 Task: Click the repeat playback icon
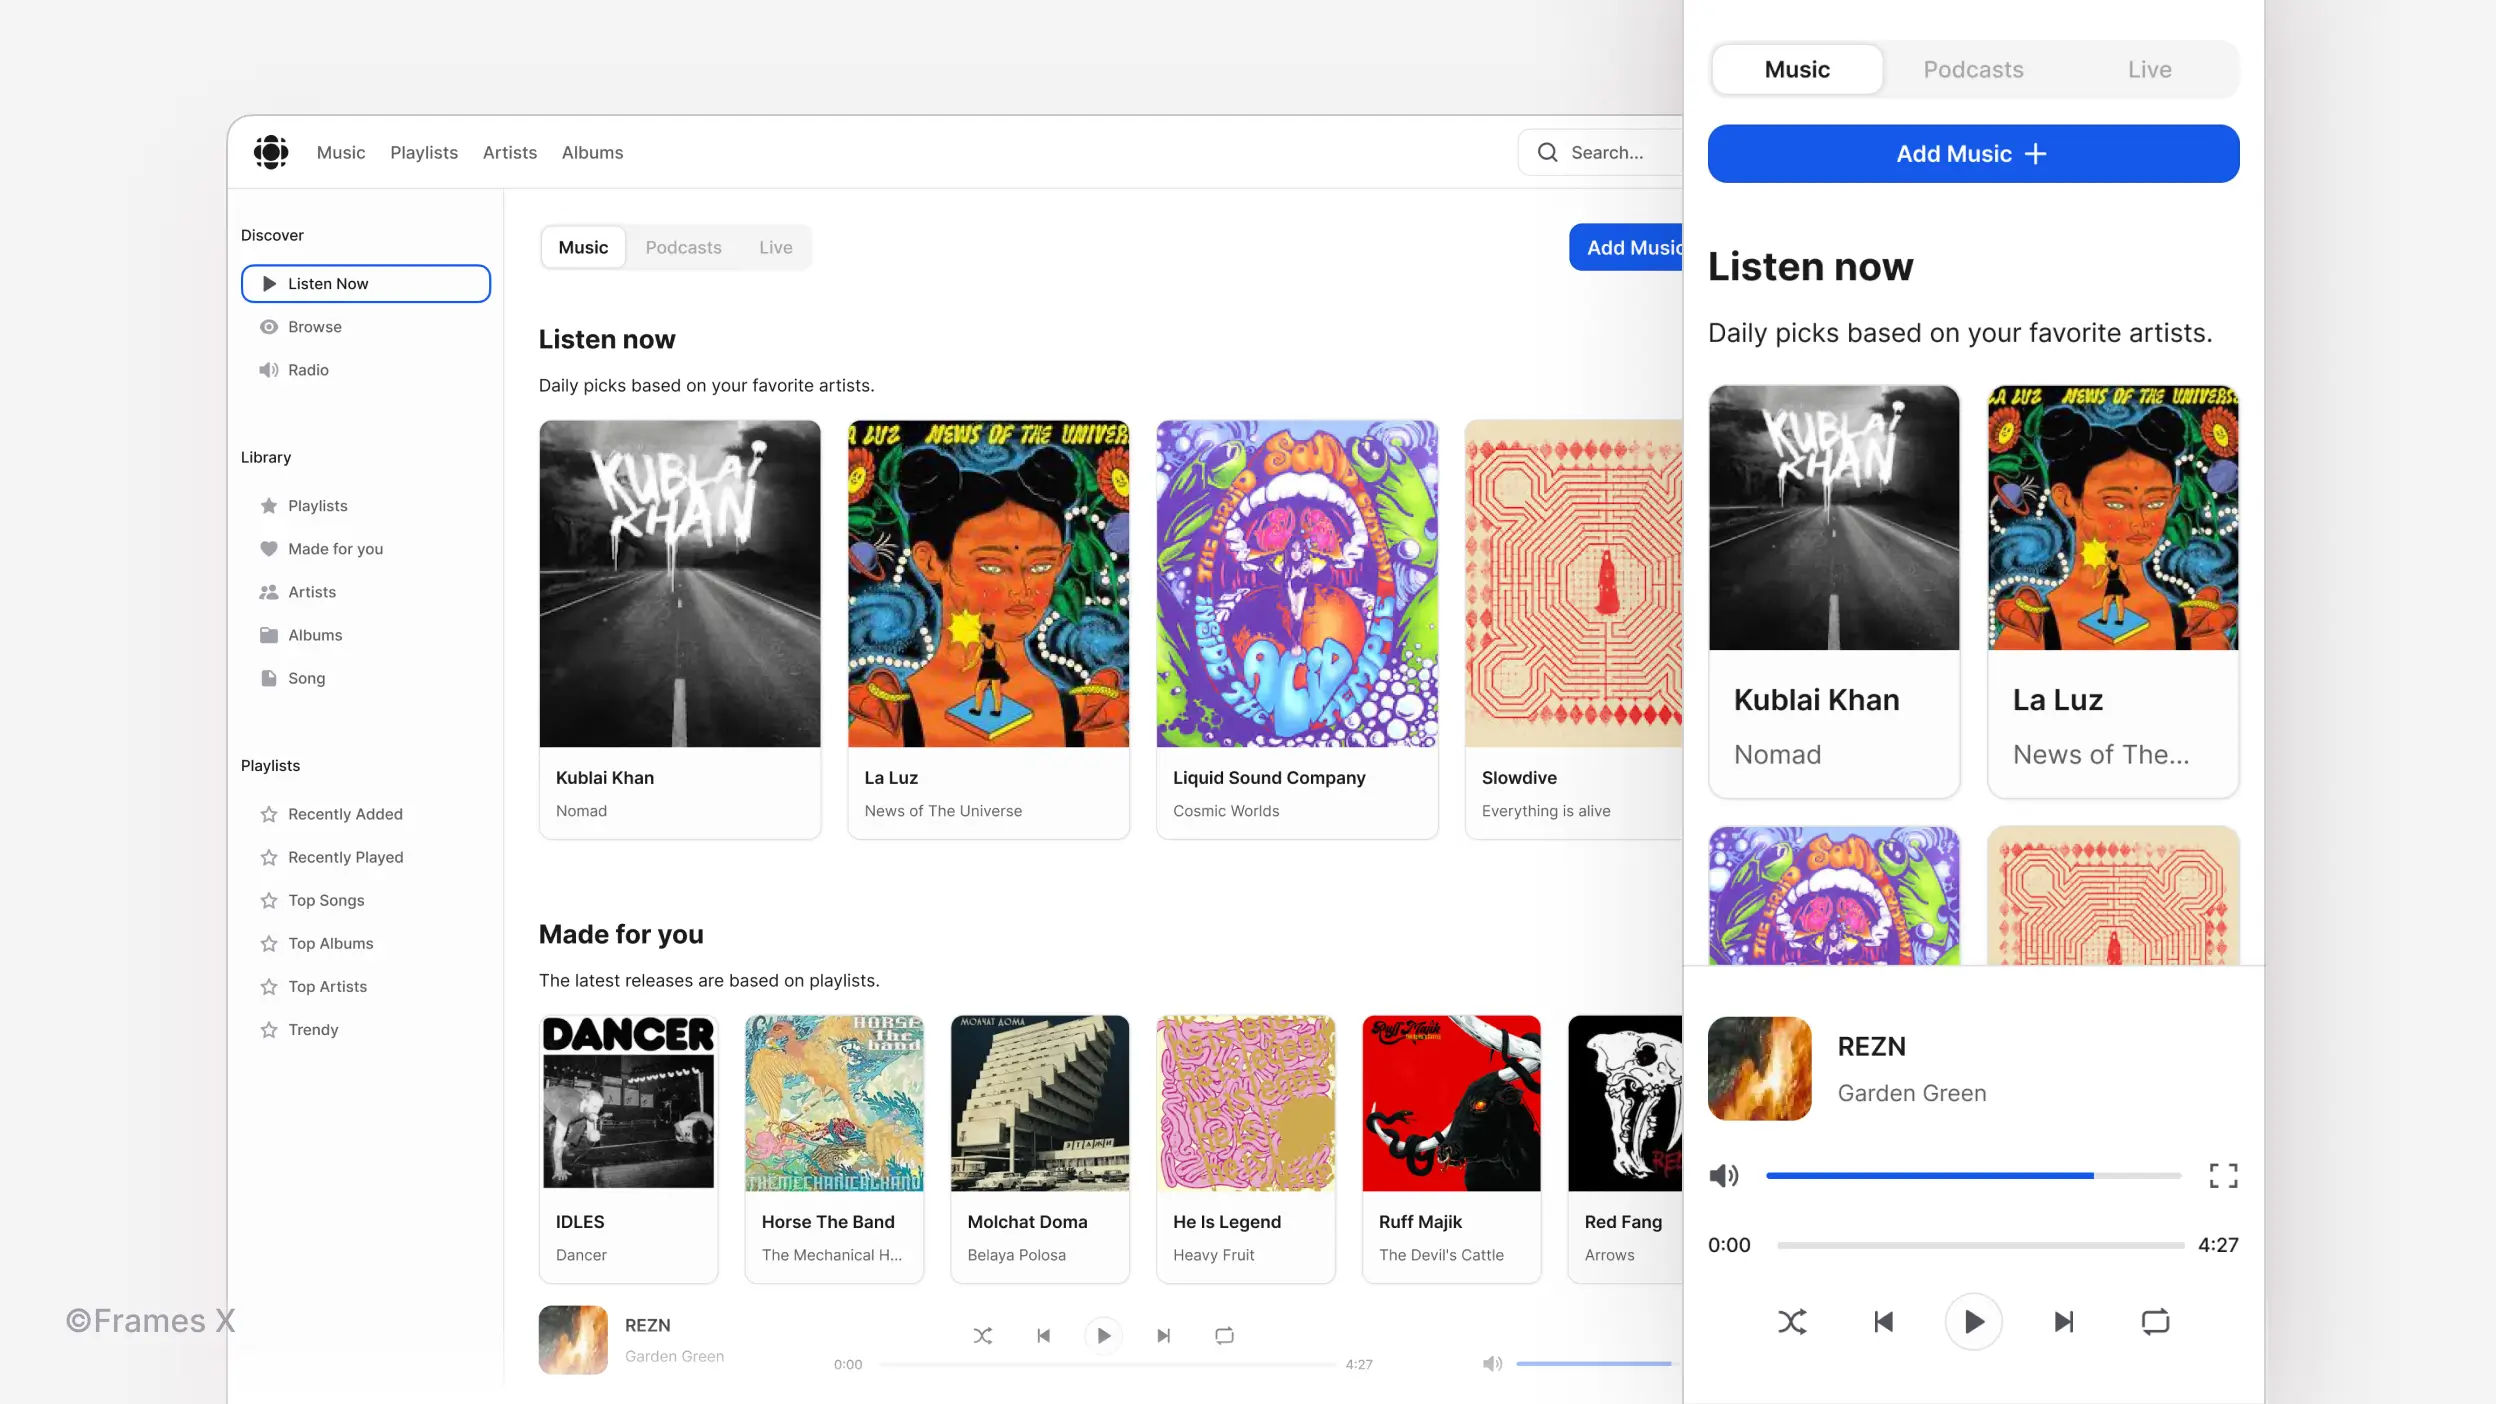click(2157, 1322)
